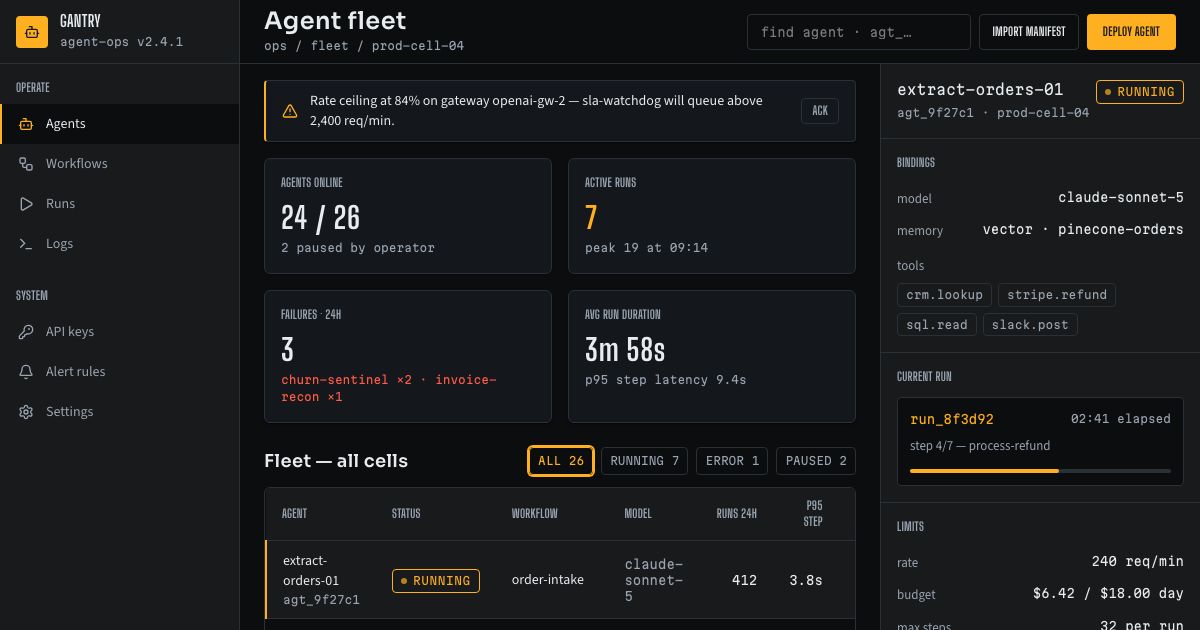The width and height of the screenshot is (1200, 630).
Task: Select the Logs menu label
Action: pos(59,244)
